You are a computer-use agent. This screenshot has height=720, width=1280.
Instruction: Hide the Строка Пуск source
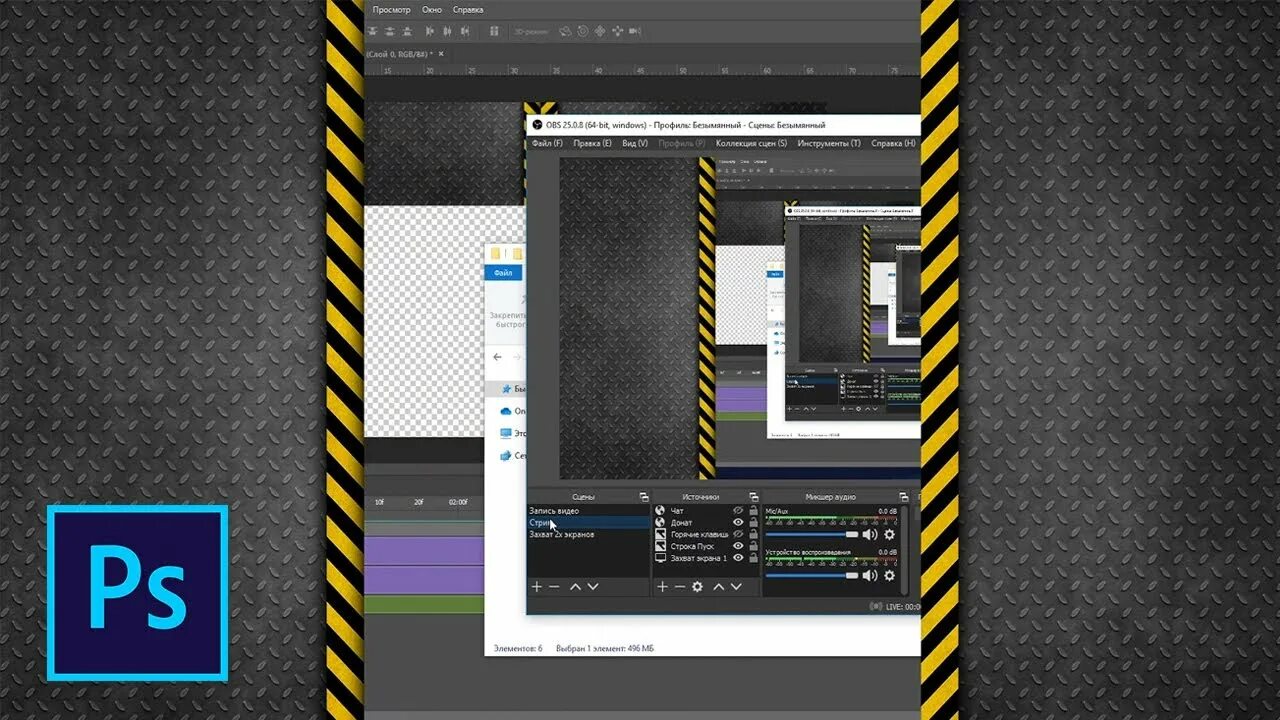tap(738, 547)
